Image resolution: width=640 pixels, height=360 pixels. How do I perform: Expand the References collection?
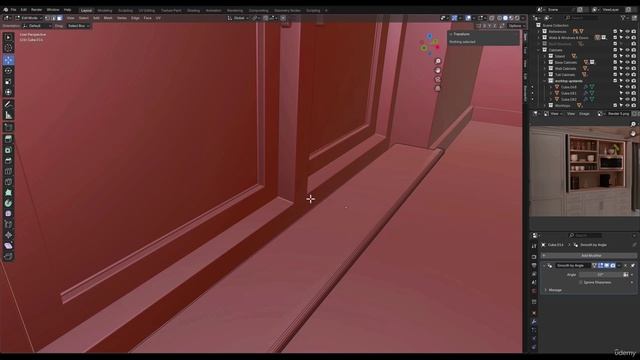(x=539, y=31)
